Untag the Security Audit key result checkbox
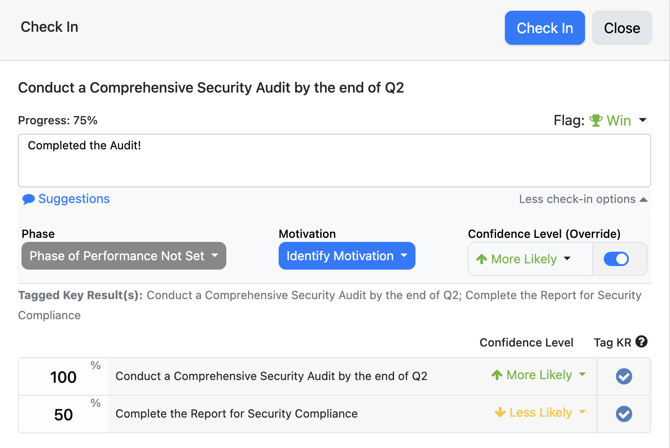 coord(624,377)
